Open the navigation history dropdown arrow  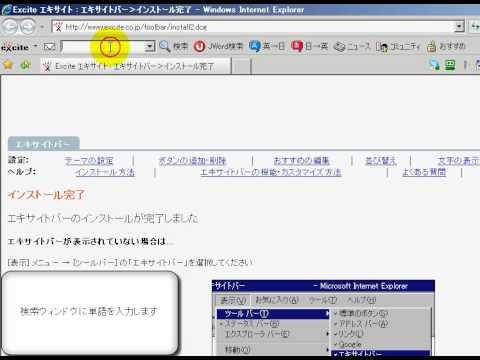tap(42, 27)
